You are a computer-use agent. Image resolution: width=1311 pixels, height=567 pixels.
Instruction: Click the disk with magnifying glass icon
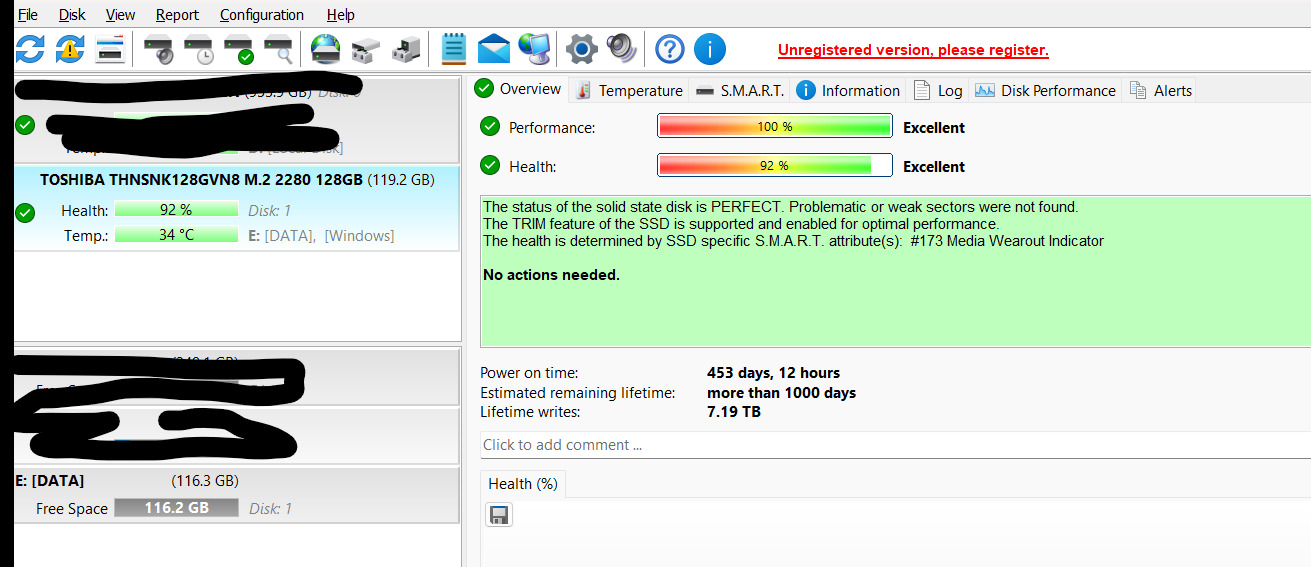click(279, 48)
